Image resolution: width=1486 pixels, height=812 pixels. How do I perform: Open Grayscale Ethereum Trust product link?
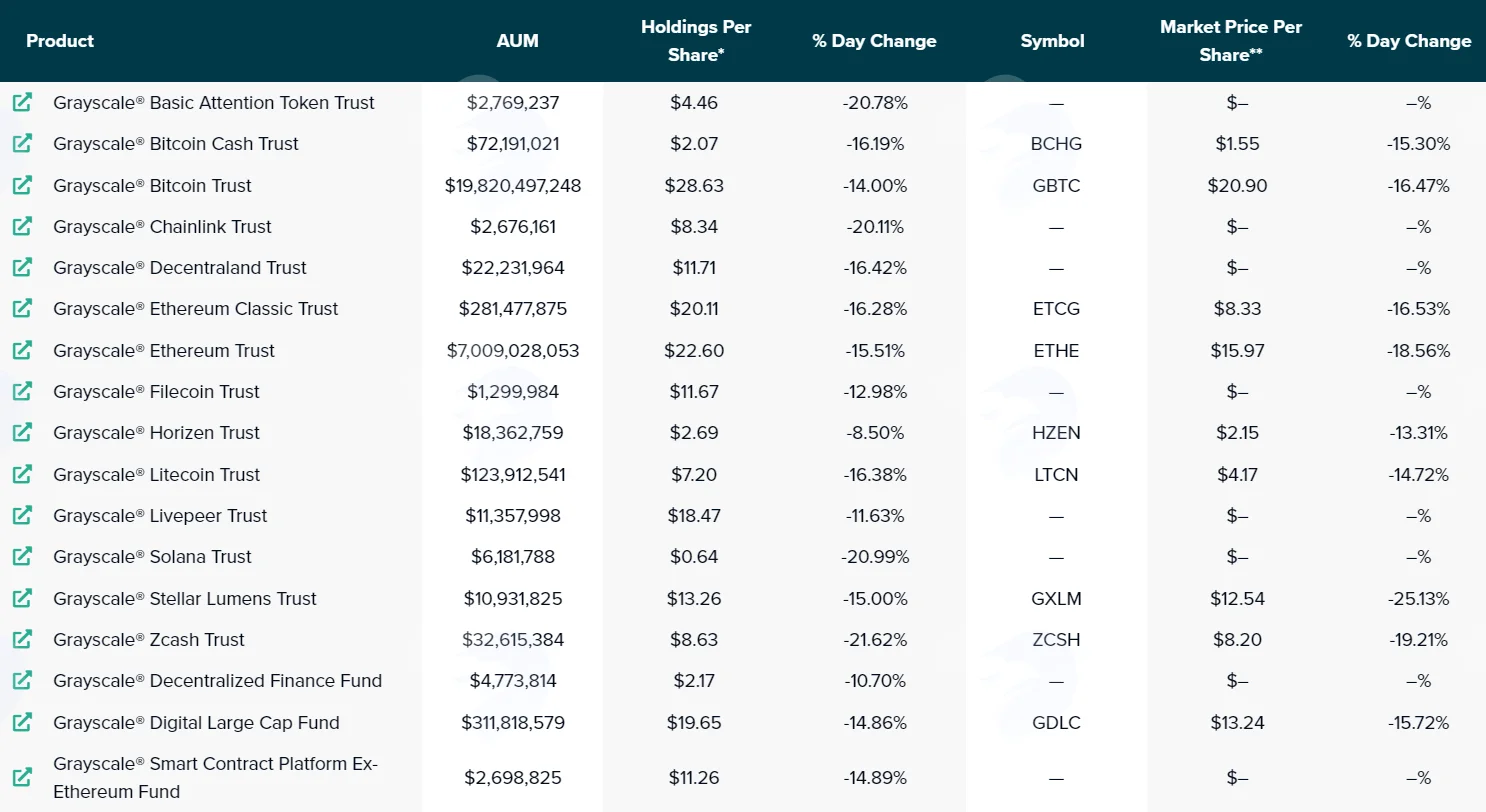click(164, 350)
